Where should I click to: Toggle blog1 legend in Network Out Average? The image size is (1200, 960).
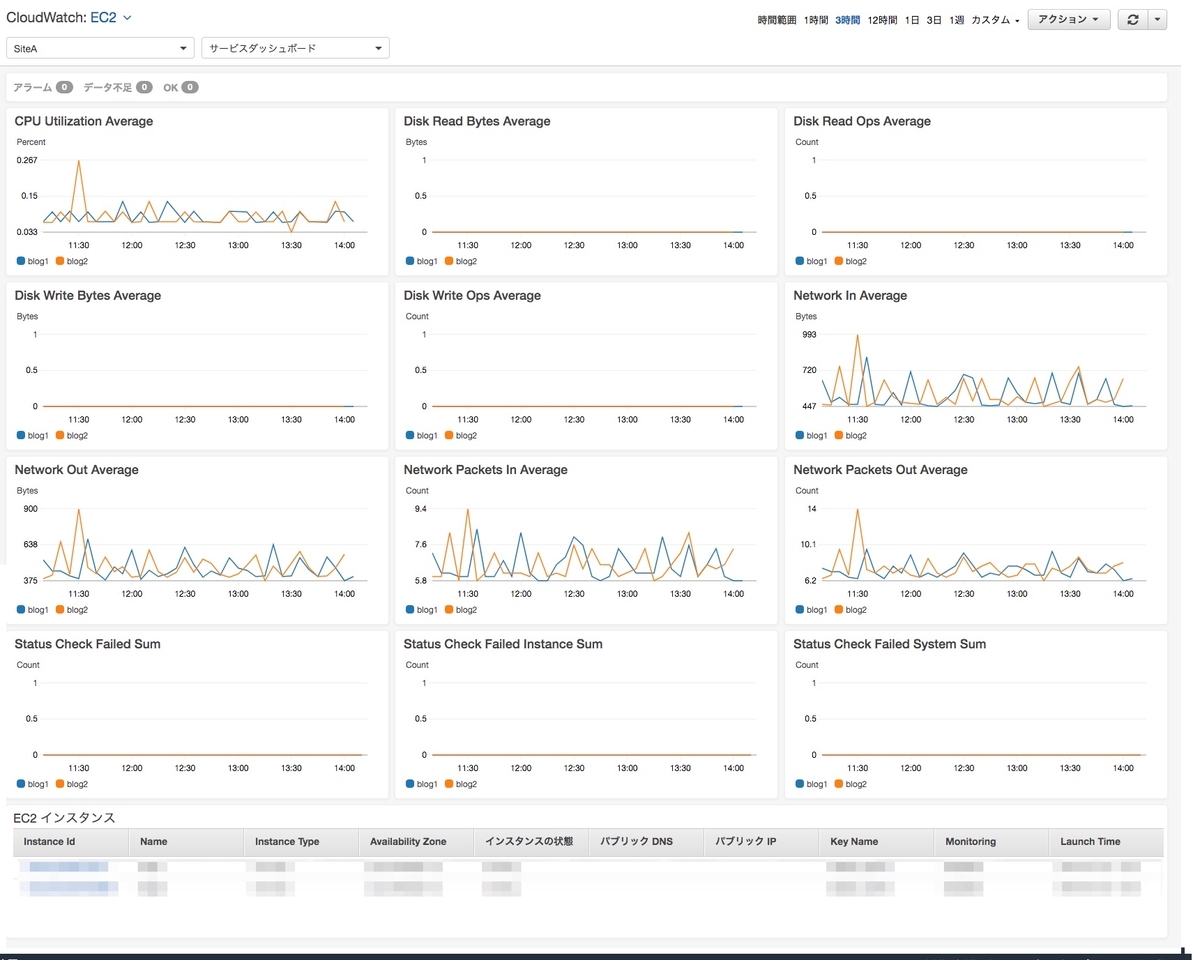tap(33, 609)
